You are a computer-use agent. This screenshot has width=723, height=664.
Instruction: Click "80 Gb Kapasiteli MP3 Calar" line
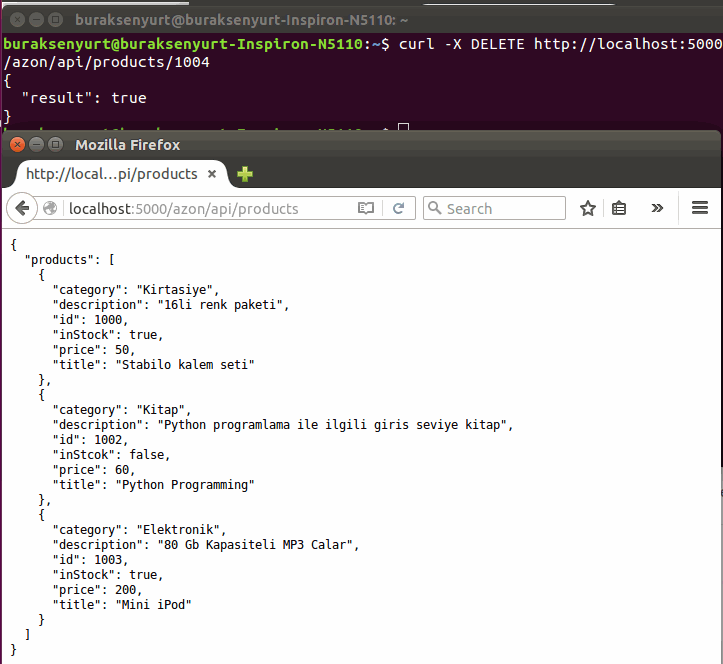coord(206,545)
